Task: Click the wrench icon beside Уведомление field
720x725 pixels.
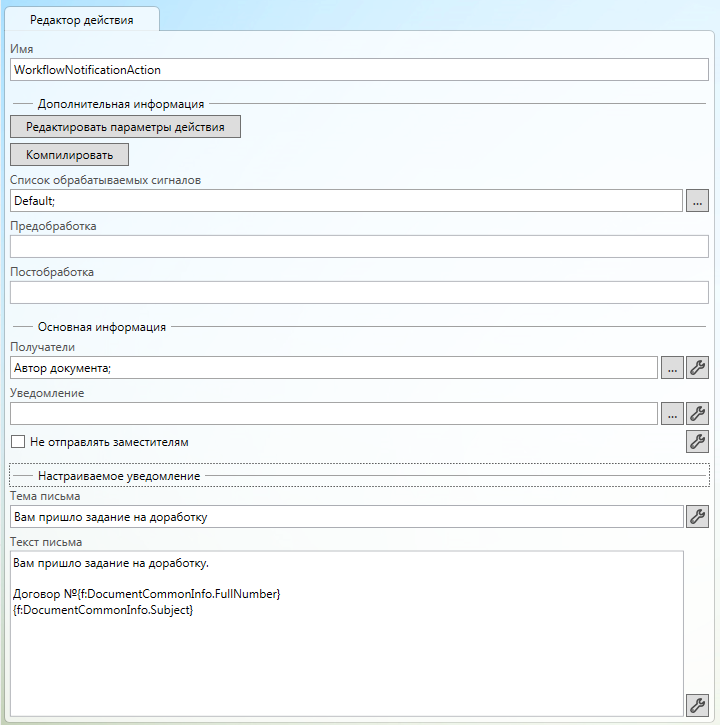Action: [x=697, y=413]
